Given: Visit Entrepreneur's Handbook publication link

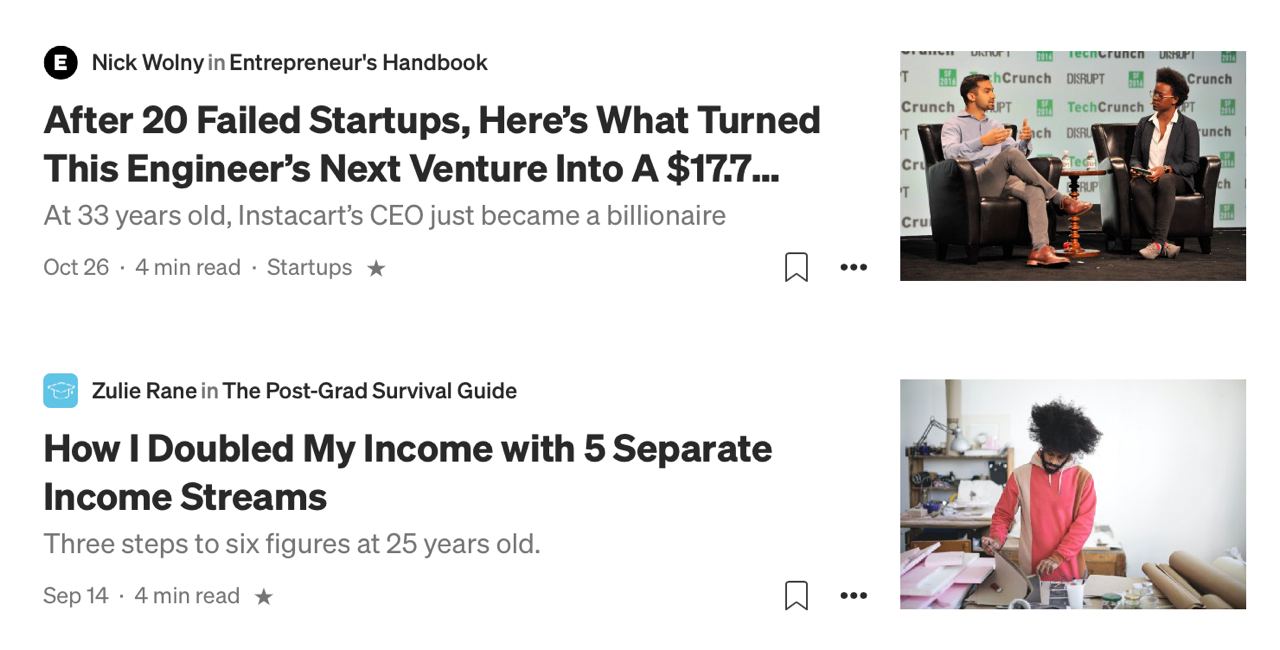Looking at the screenshot, I should (358, 63).
